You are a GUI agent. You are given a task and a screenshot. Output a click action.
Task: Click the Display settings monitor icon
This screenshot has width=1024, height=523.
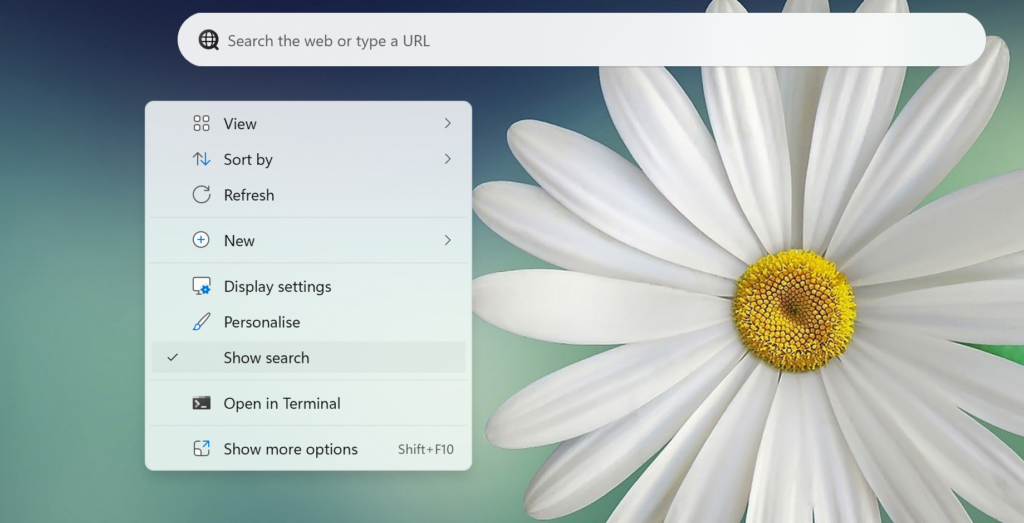[201, 286]
